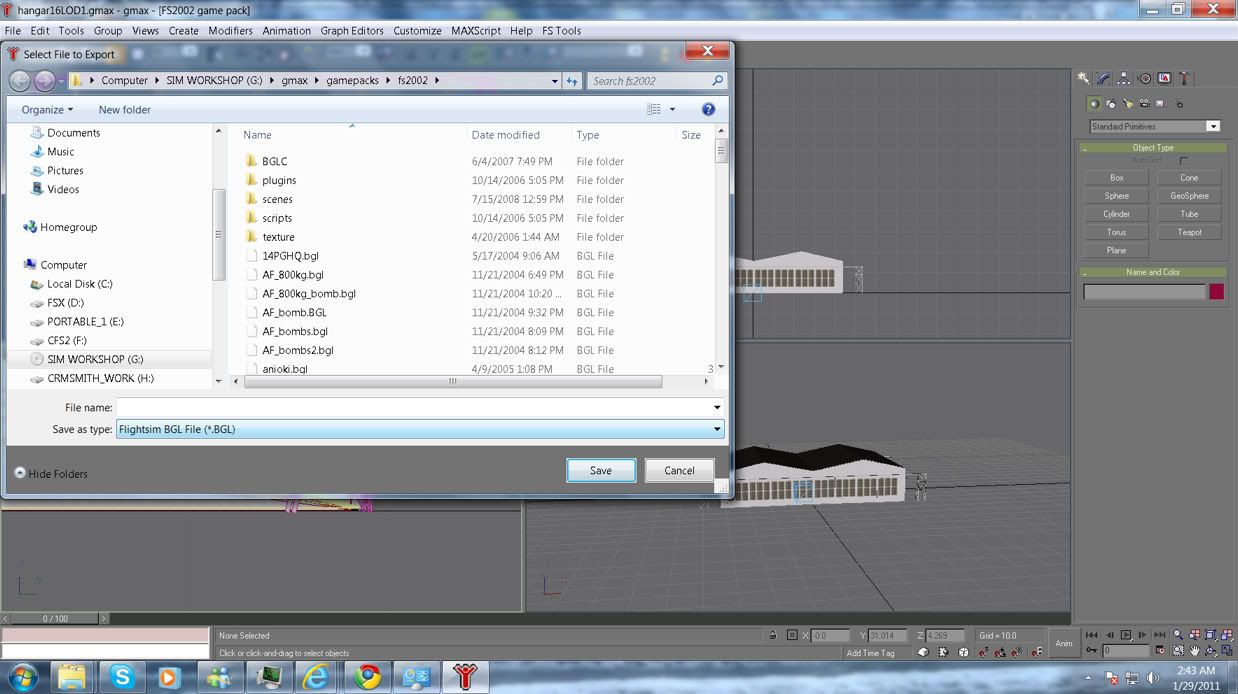
Task: Select the Pan viewport hand tool
Action: coord(1194,651)
